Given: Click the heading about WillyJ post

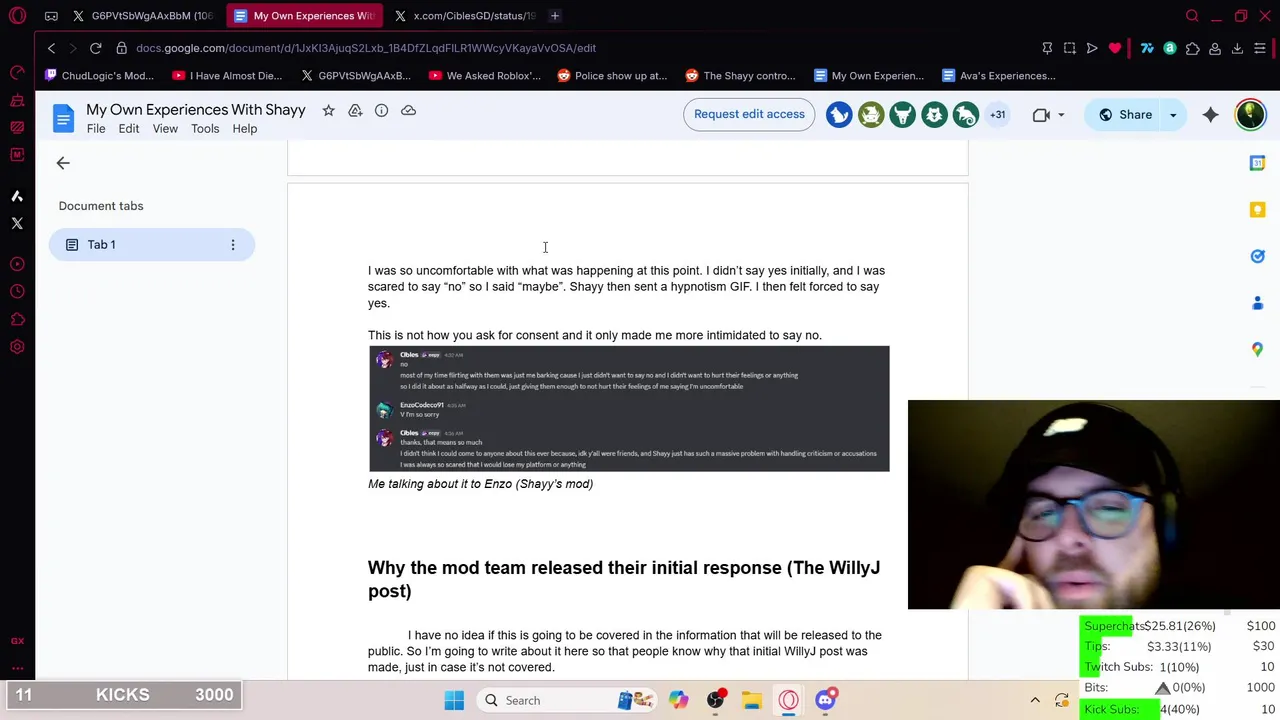Looking at the screenshot, I should click(624, 579).
